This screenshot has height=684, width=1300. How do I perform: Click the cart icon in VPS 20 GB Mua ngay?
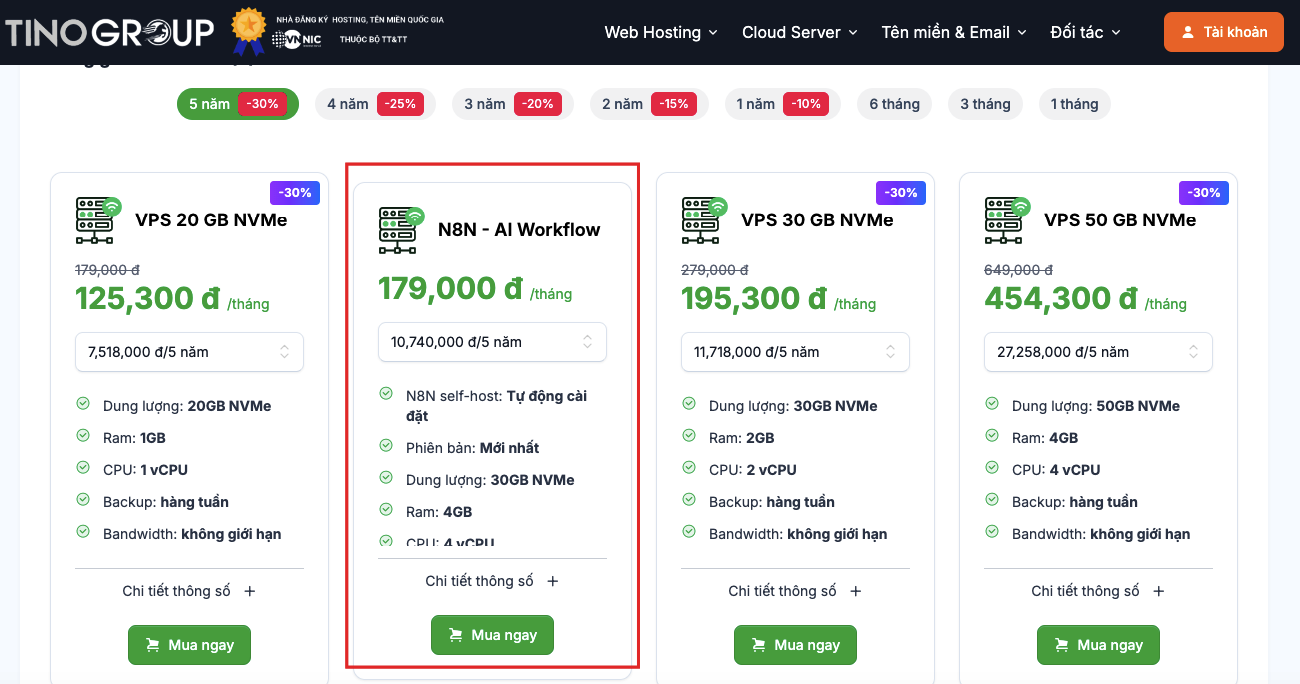pyautogui.click(x=153, y=645)
